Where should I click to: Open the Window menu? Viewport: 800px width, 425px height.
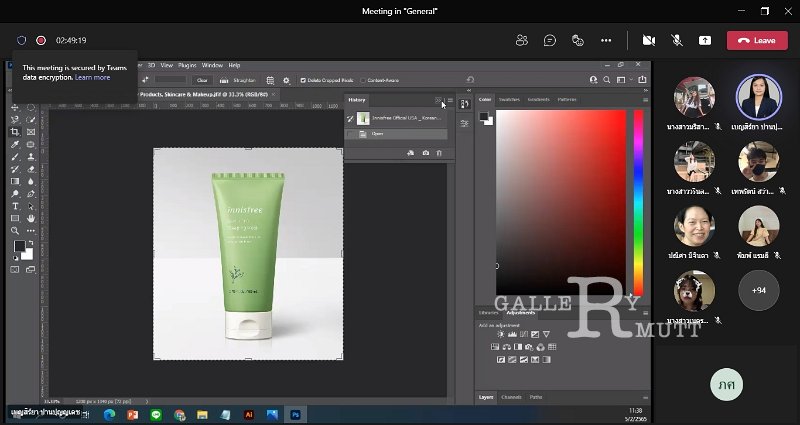pos(212,65)
